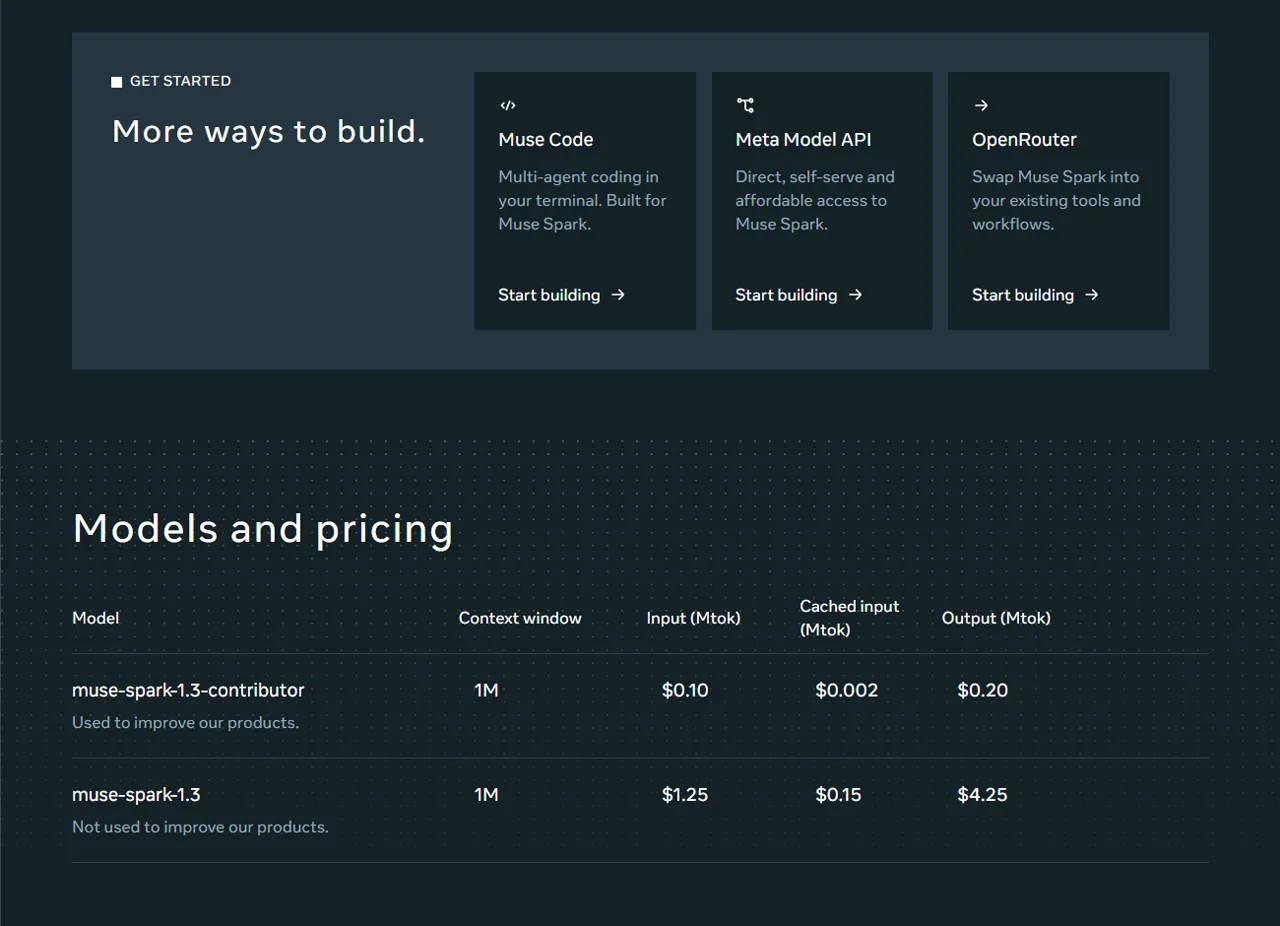Click the Context window column header
This screenshot has width=1280, height=926.
click(520, 618)
